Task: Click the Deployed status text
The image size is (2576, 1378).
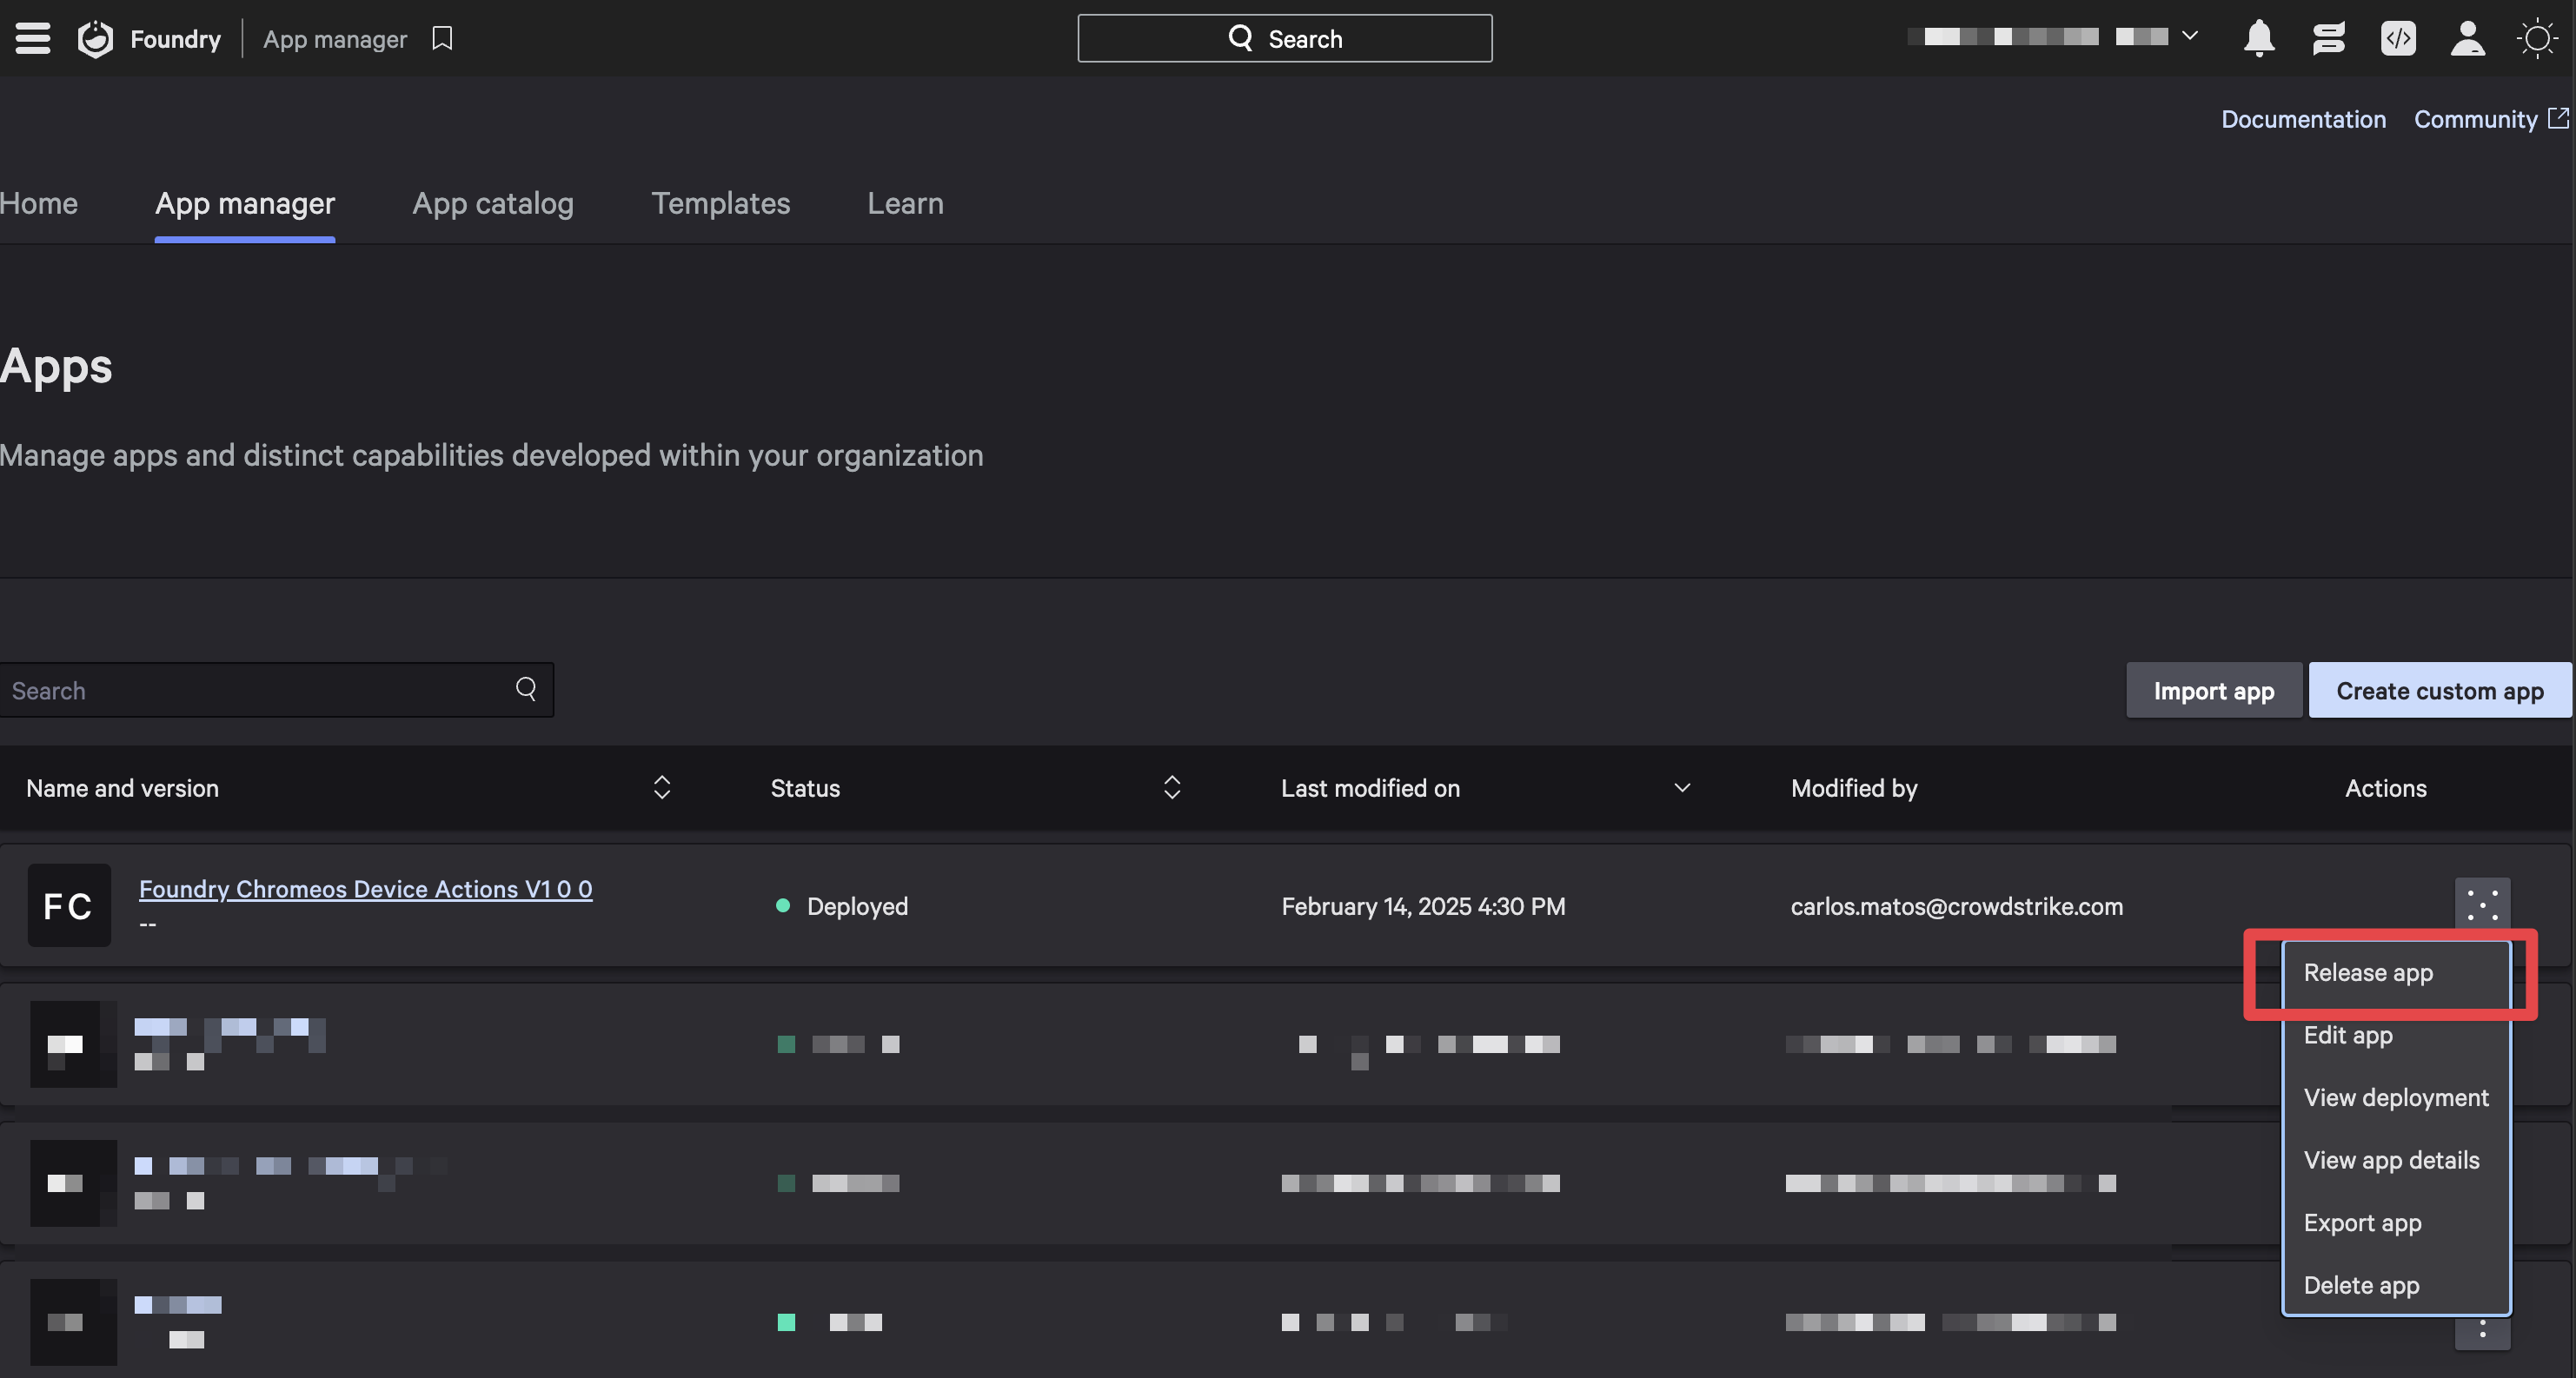Action: click(x=857, y=906)
